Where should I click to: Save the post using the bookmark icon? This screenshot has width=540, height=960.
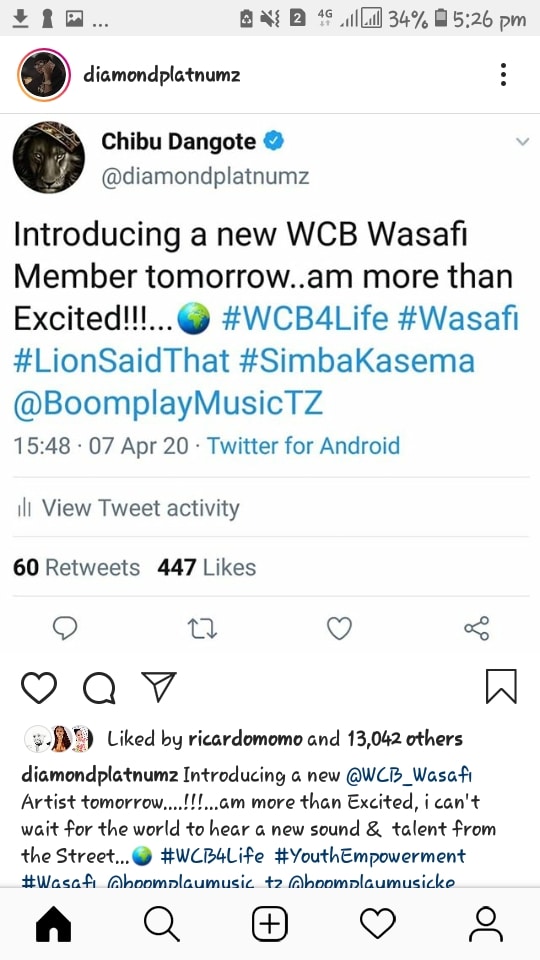click(501, 686)
